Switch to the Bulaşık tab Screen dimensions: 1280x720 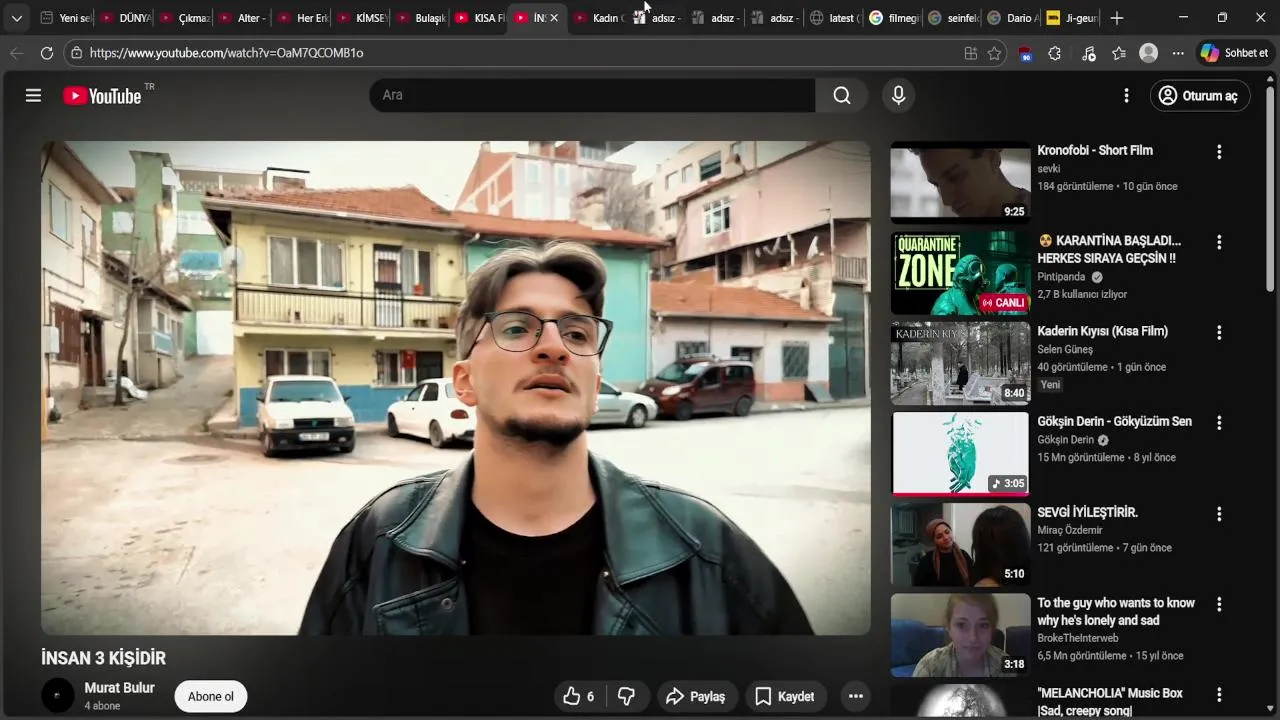pos(419,18)
